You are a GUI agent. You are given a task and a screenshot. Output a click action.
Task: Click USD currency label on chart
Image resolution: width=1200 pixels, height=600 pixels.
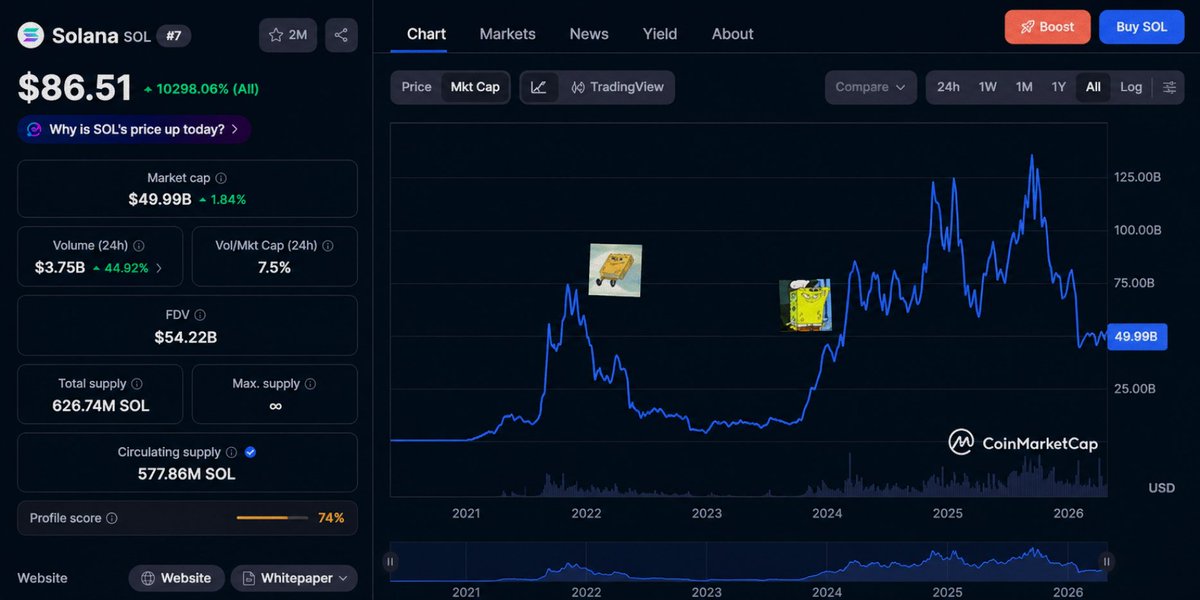point(1161,488)
